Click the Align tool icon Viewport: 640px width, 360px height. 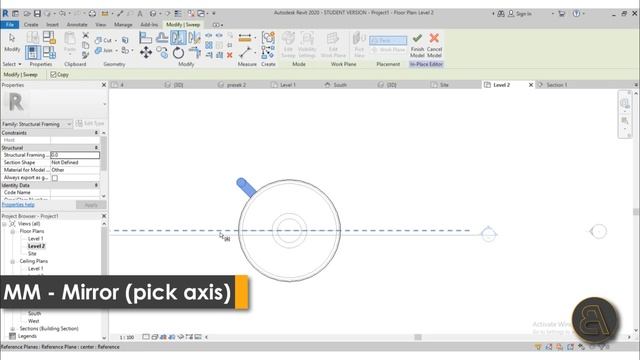coord(145,38)
